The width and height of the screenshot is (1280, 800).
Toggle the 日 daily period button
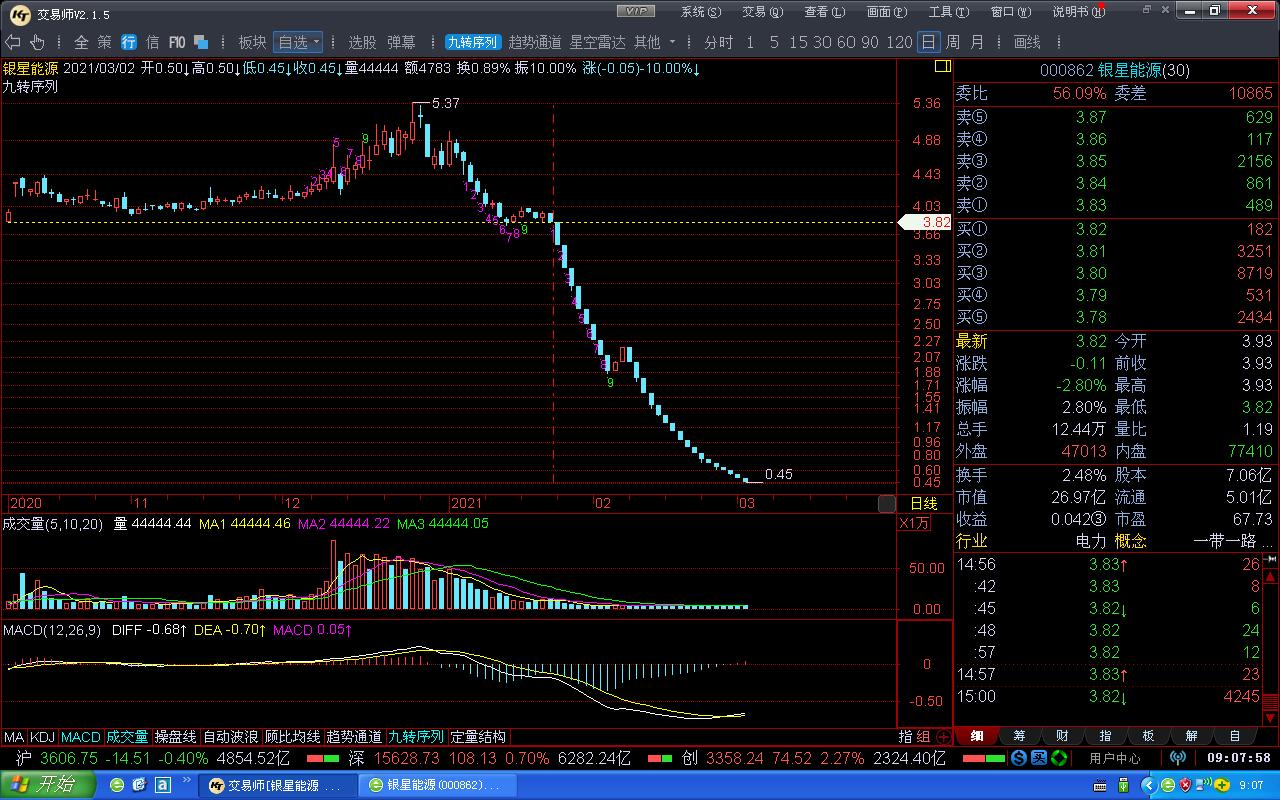pyautogui.click(x=929, y=42)
